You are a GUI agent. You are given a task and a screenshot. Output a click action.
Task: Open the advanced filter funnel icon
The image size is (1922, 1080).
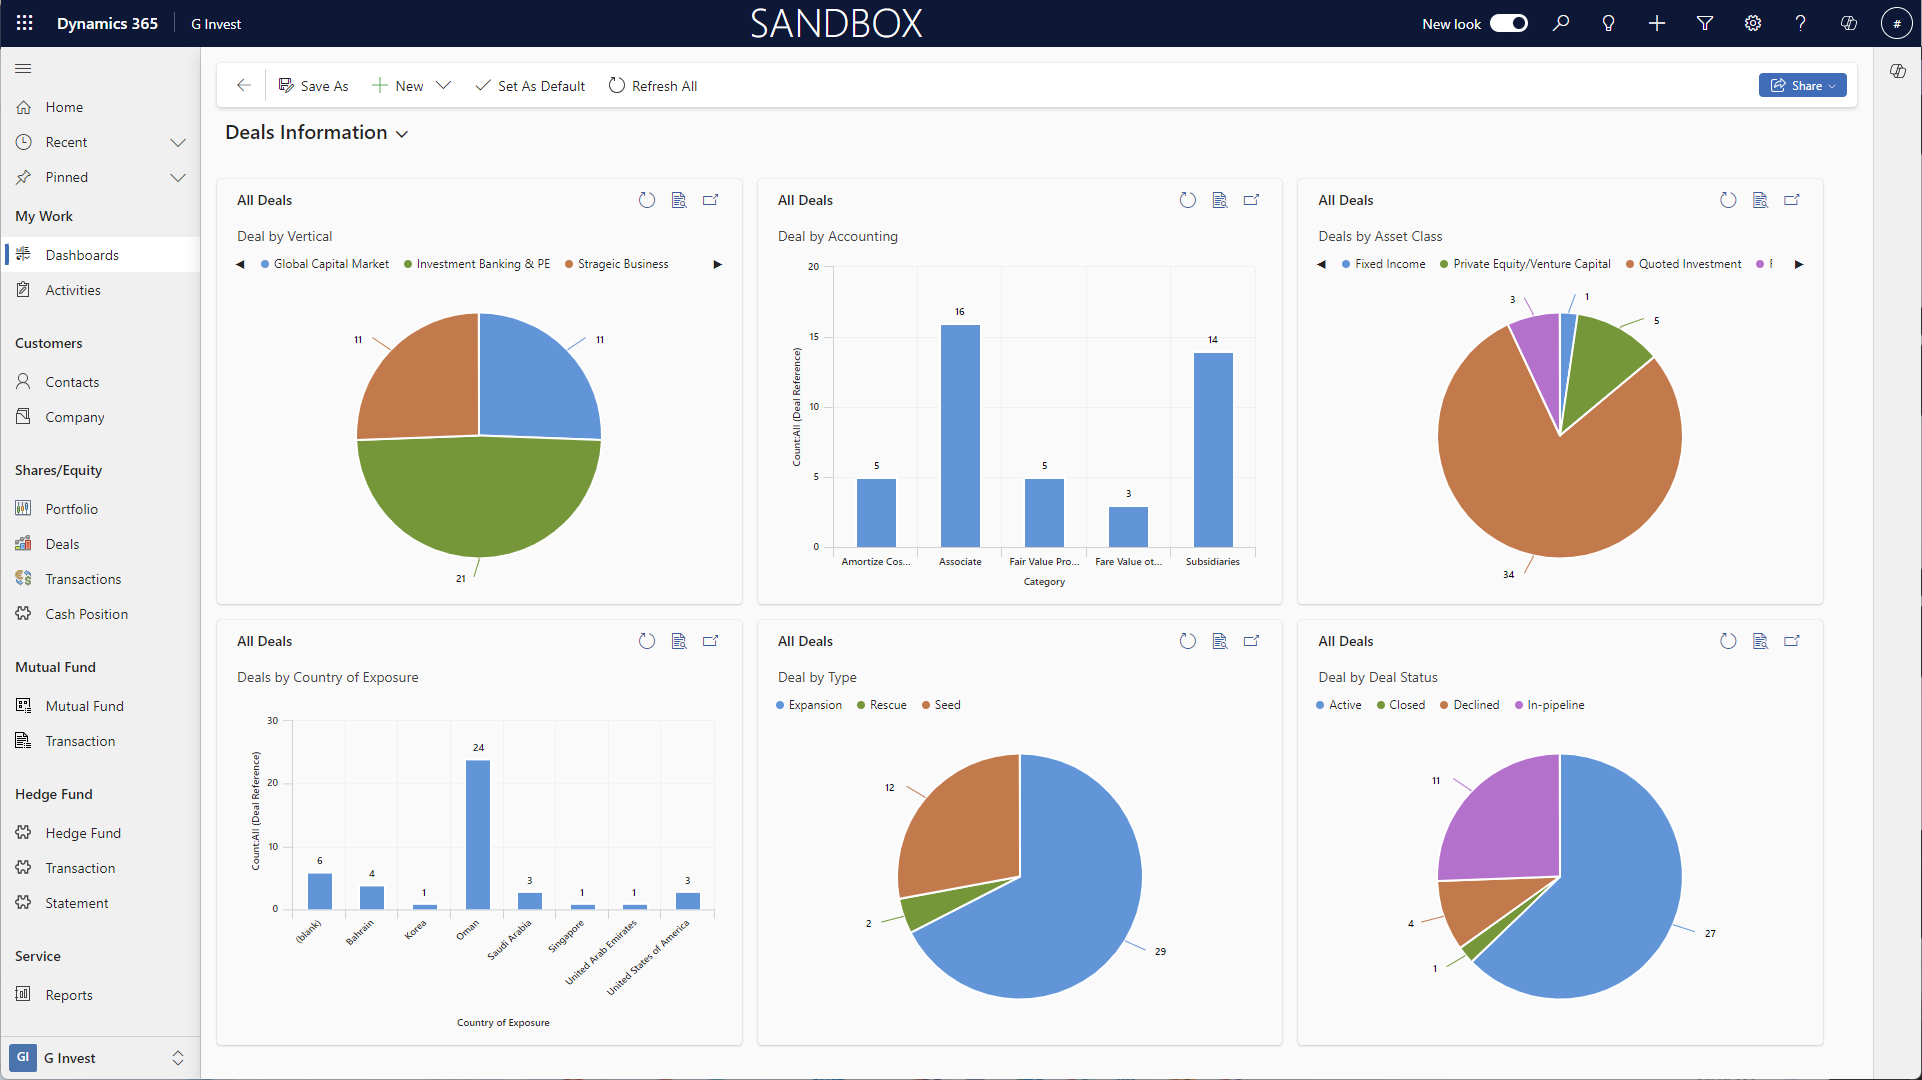pyautogui.click(x=1705, y=23)
